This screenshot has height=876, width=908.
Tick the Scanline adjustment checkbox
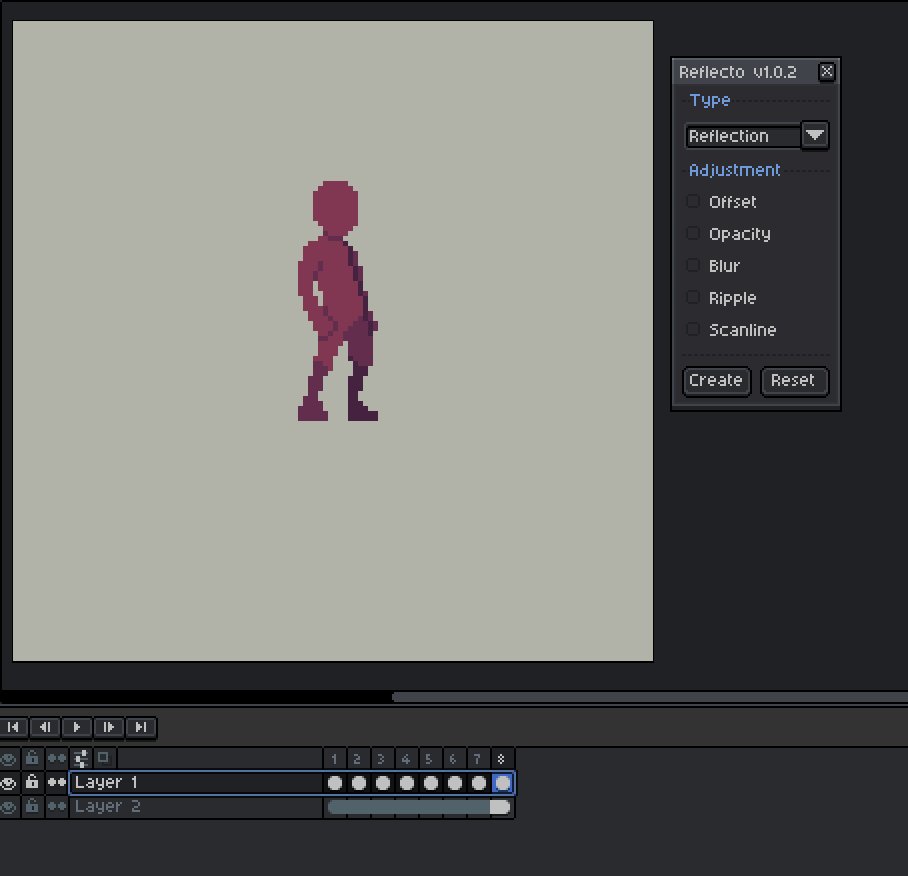click(693, 329)
